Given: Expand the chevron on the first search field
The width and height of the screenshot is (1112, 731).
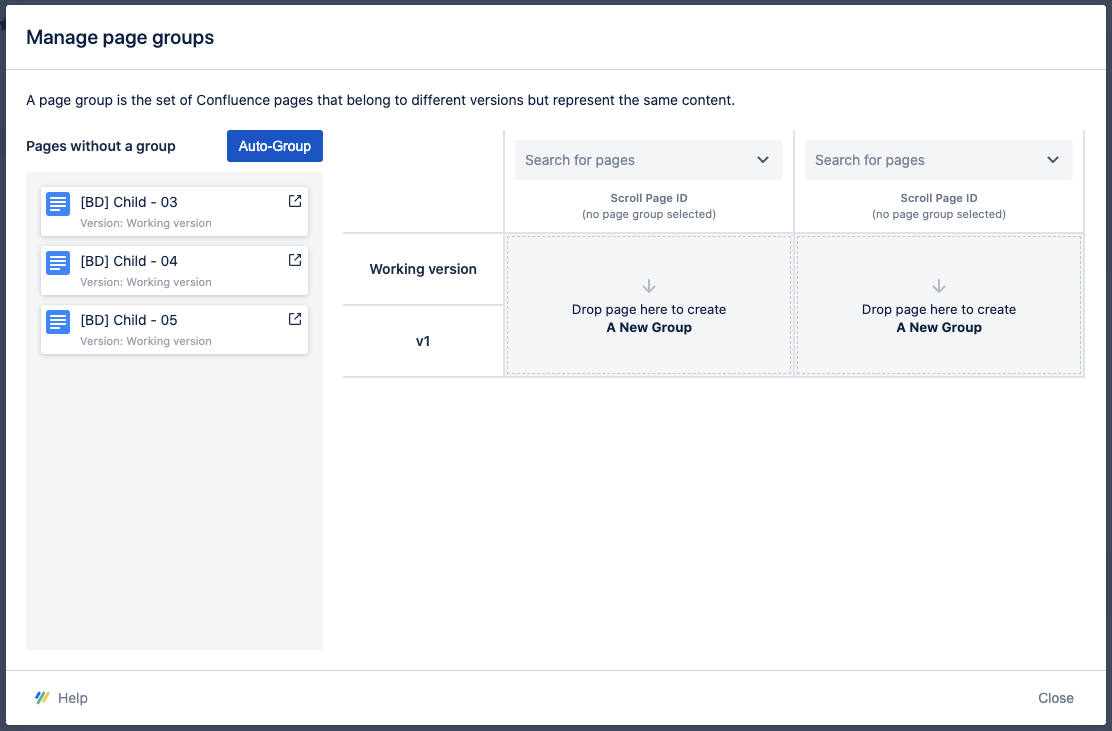Looking at the screenshot, I should (x=761, y=160).
